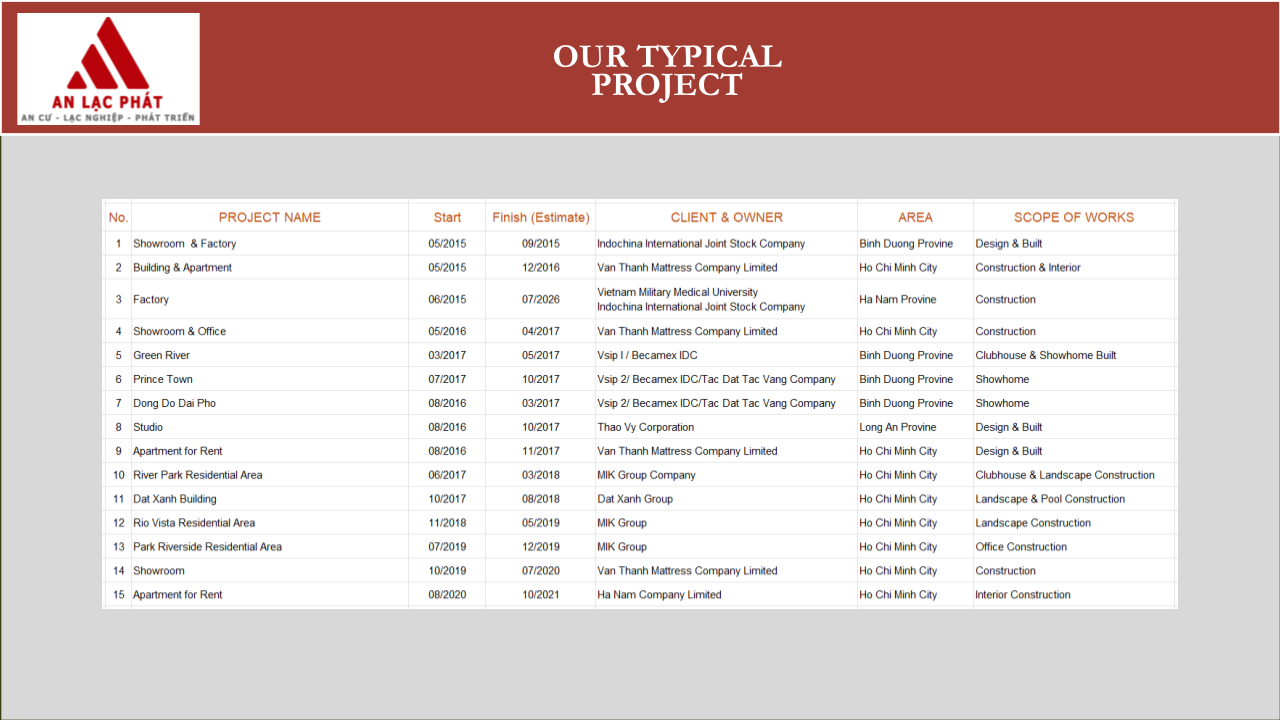Click the CLIENT & OWNER header
This screenshot has width=1280, height=720.
(x=726, y=217)
